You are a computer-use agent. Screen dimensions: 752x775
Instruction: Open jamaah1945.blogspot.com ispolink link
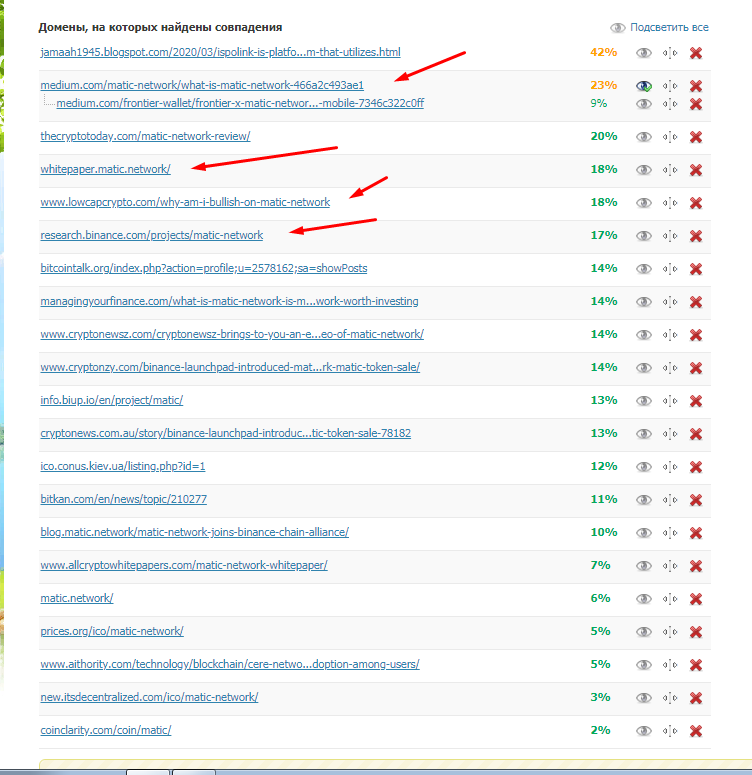coord(221,52)
